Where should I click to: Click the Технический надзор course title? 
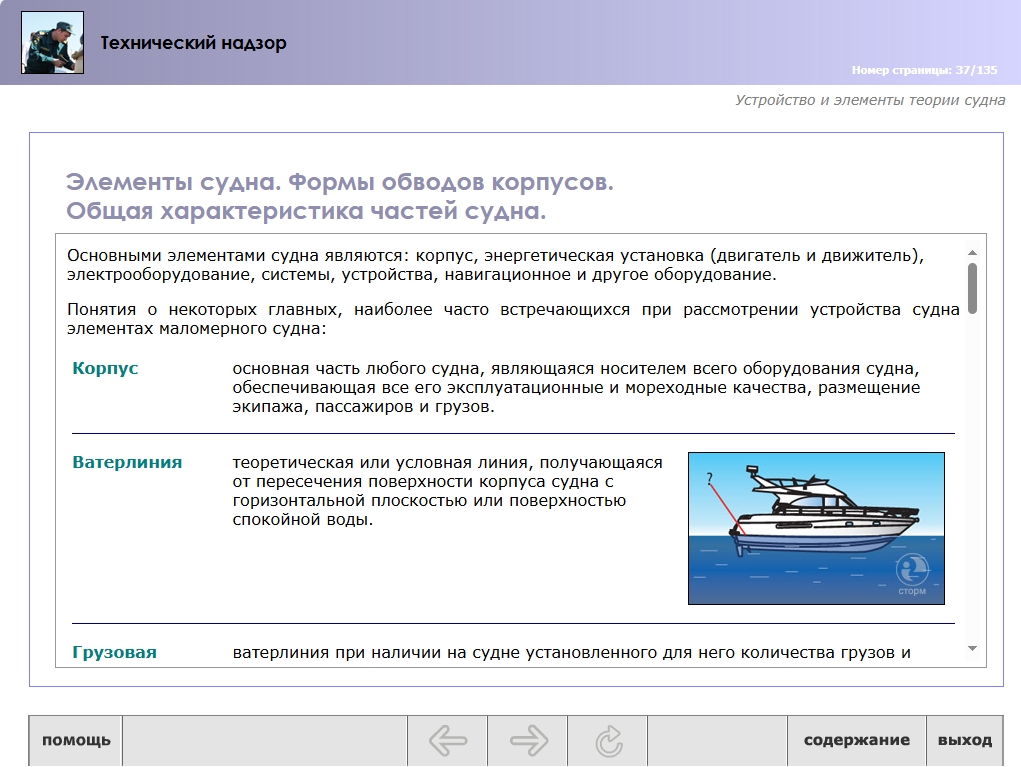pyautogui.click(x=193, y=43)
